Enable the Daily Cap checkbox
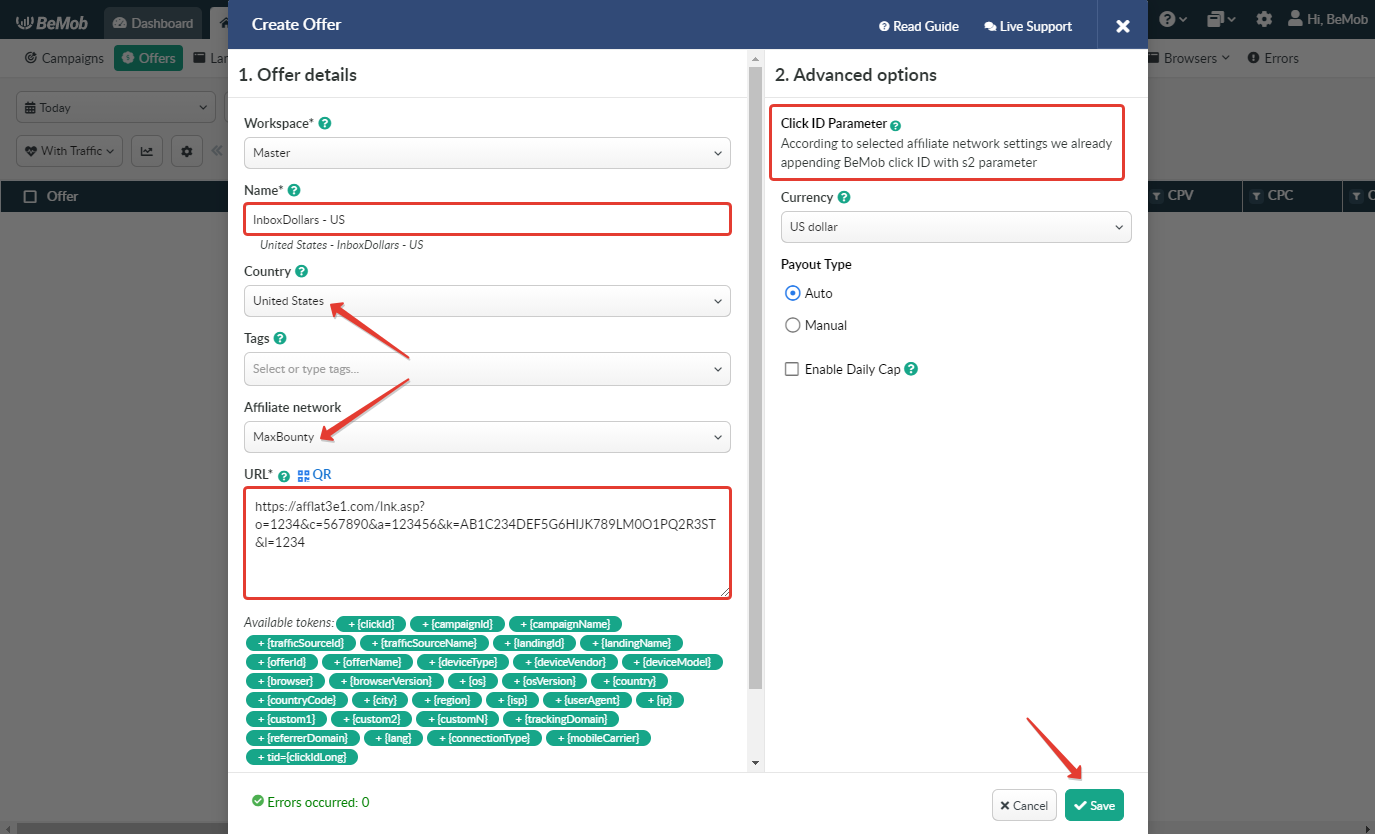Image resolution: width=1375 pixels, height=834 pixels. [x=792, y=369]
